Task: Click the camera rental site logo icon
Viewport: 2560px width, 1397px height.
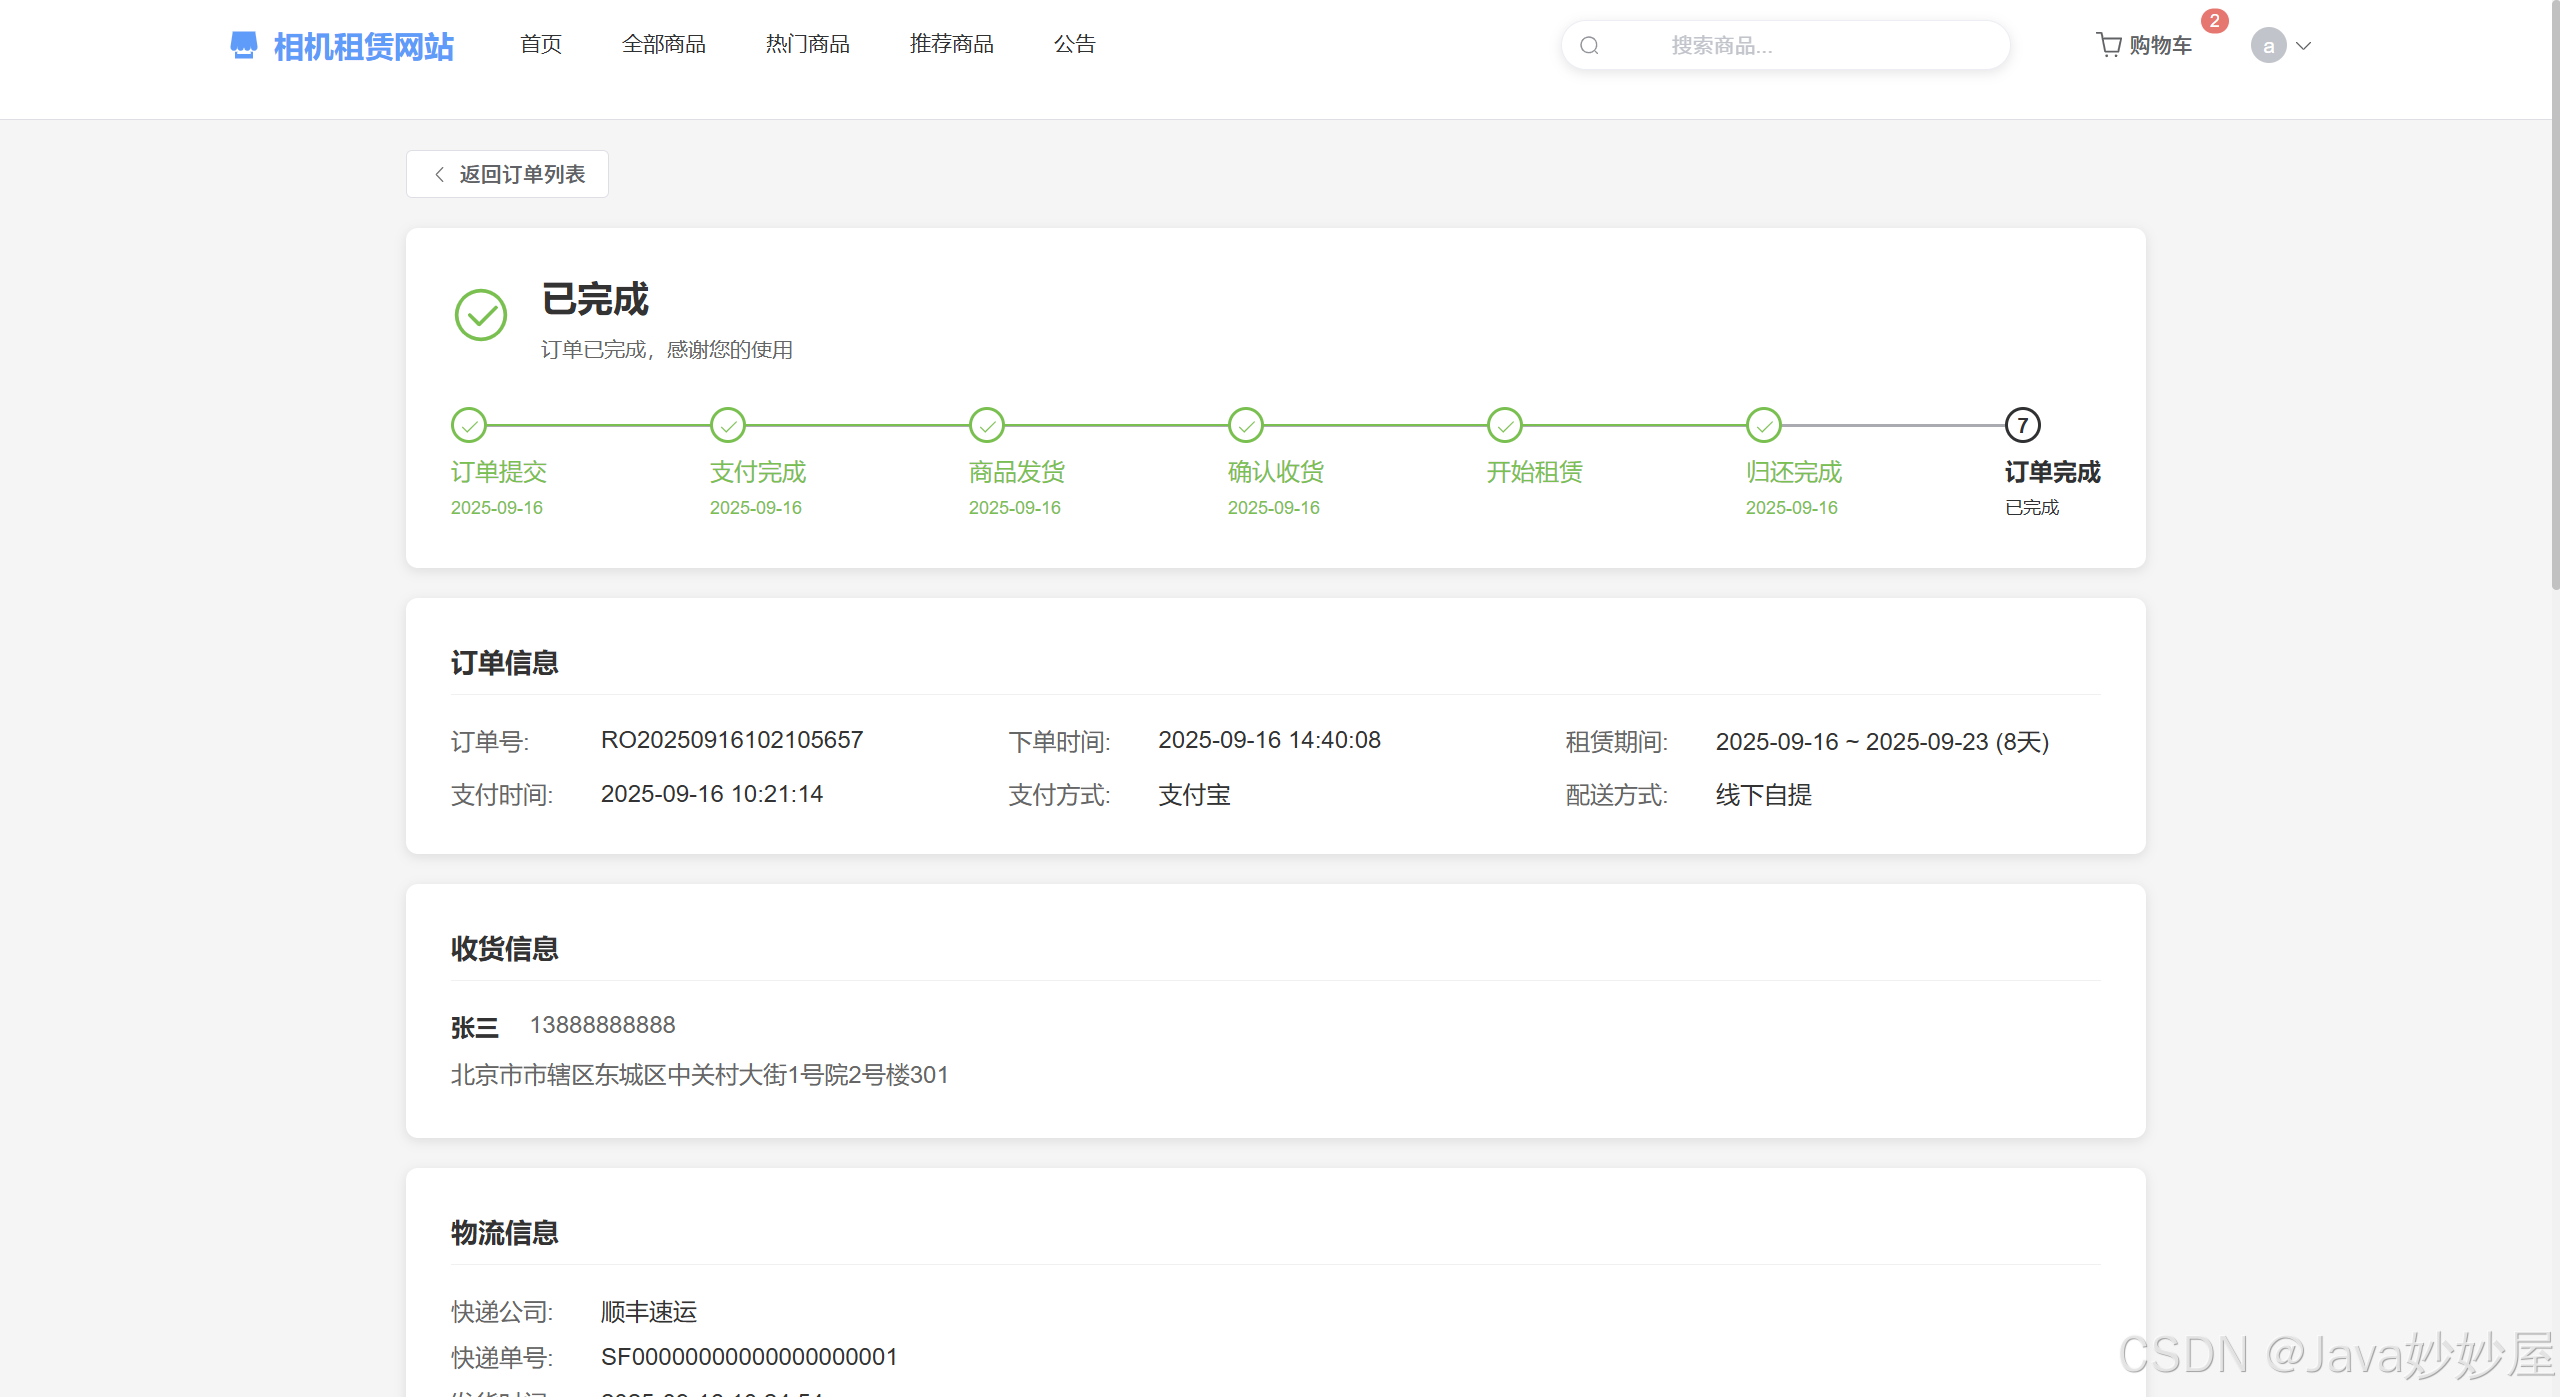Action: tap(243, 45)
